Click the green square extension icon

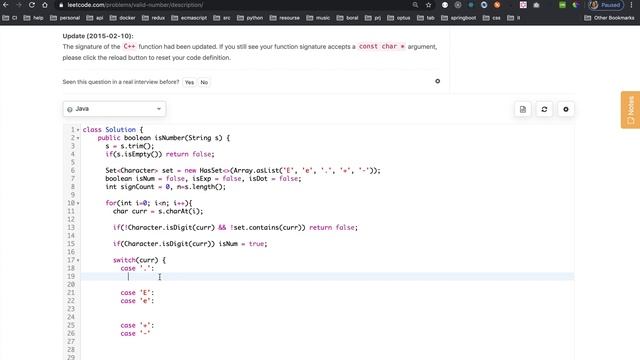tap(562, 5)
